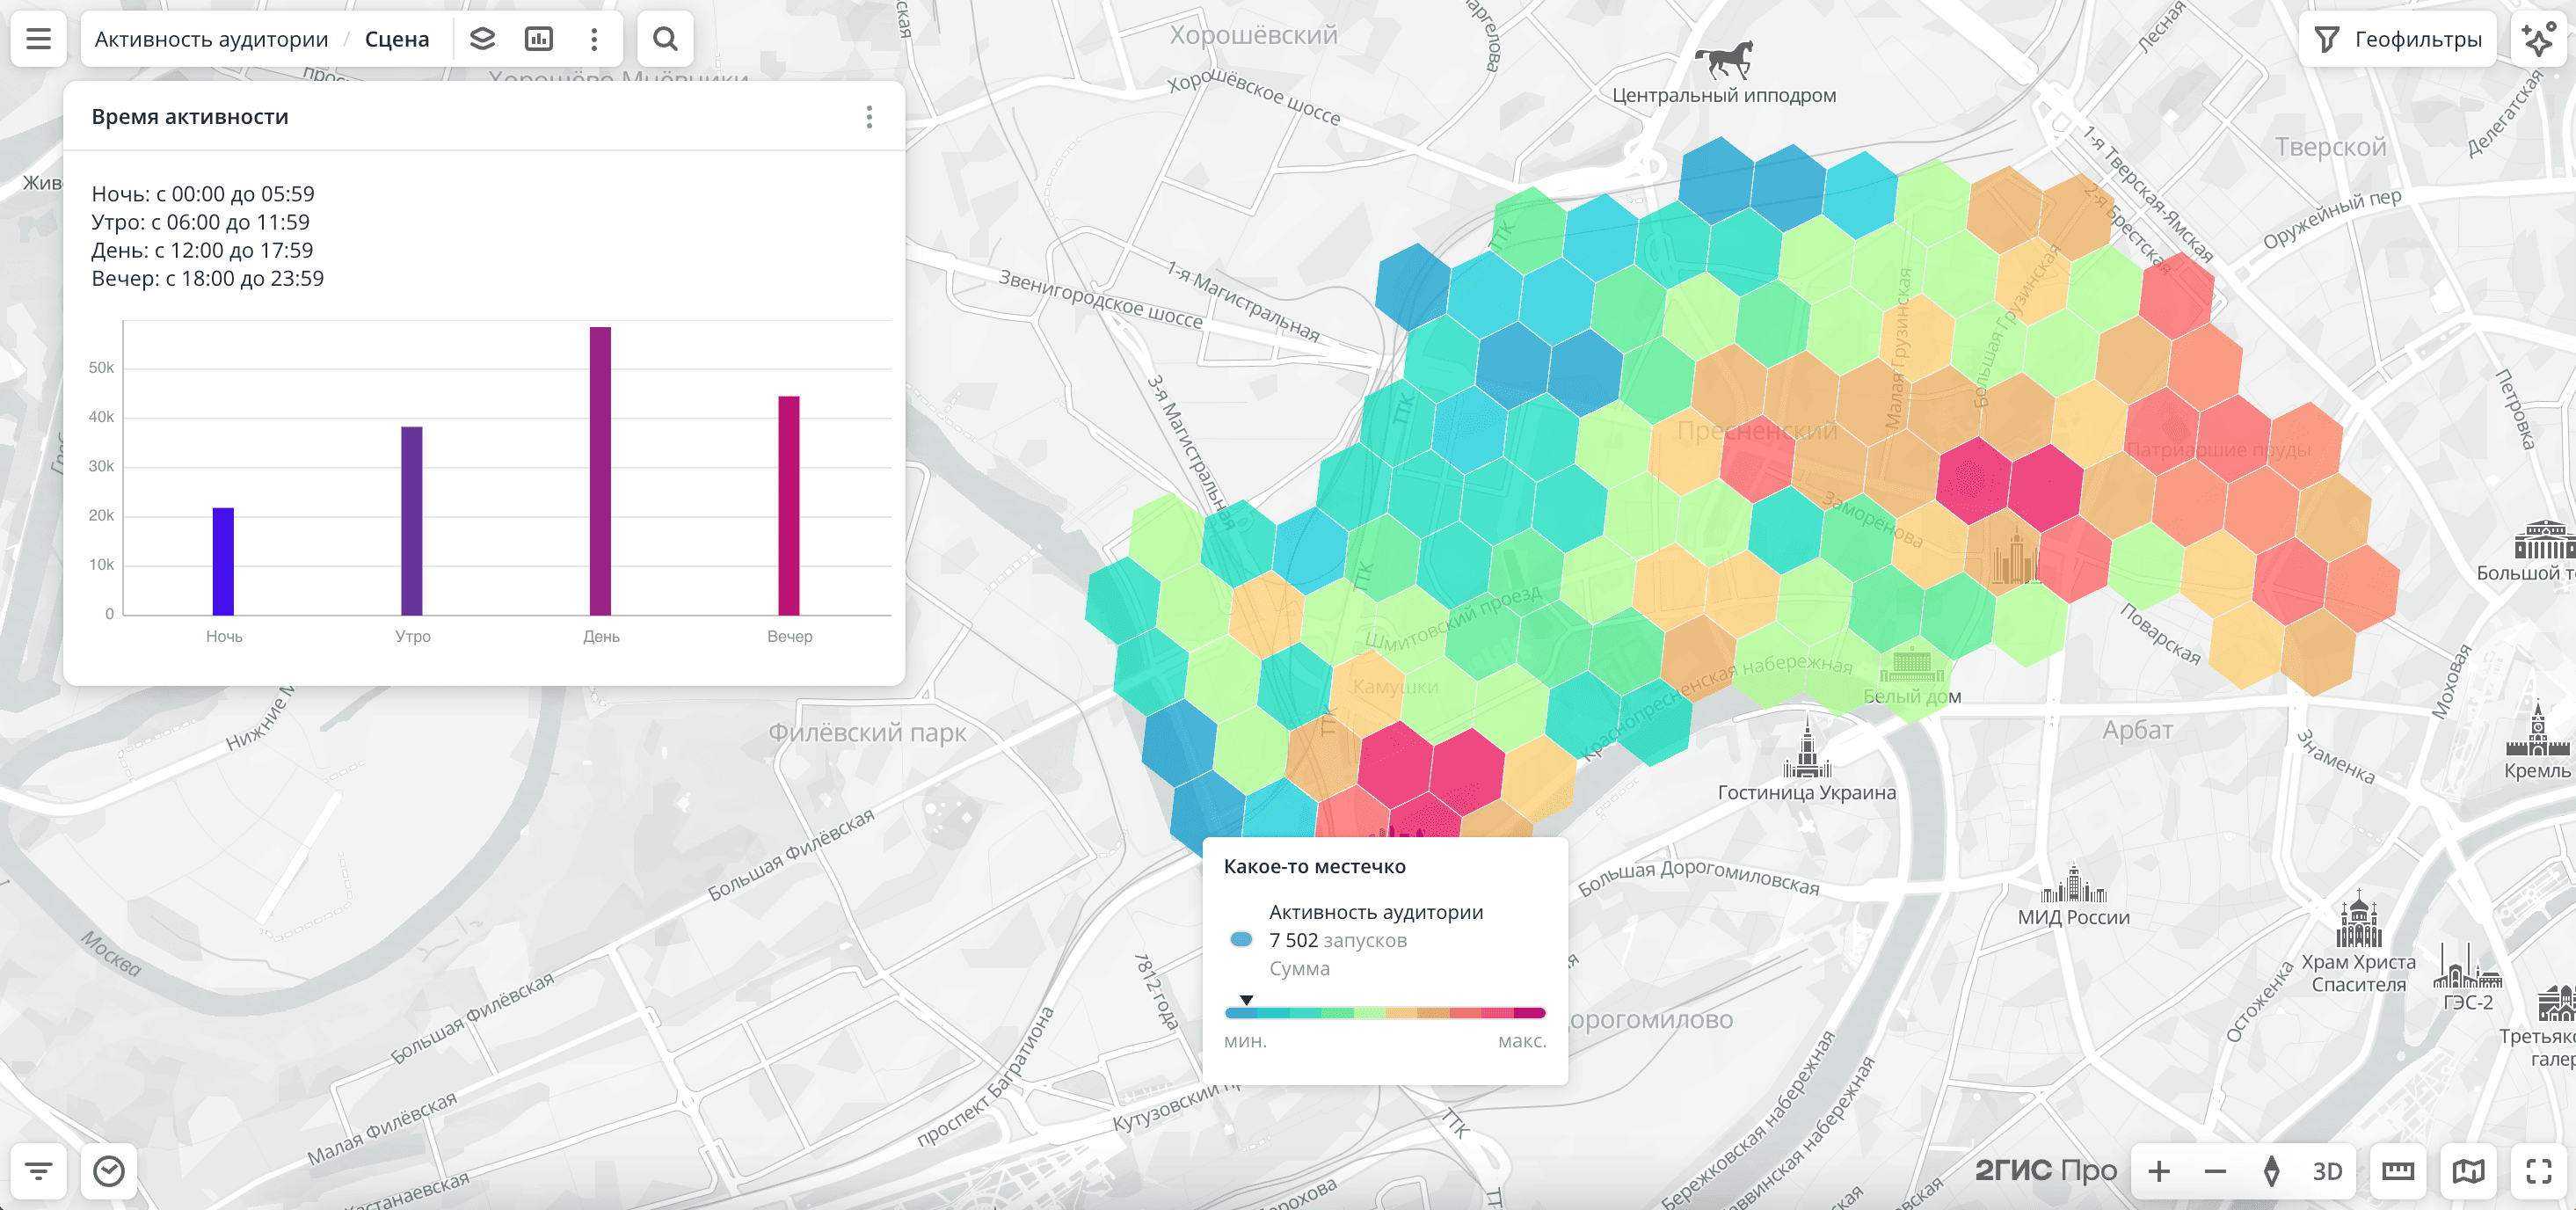Click the search magnifier button
This screenshot has height=1210, width=2576.
[665, 39]
